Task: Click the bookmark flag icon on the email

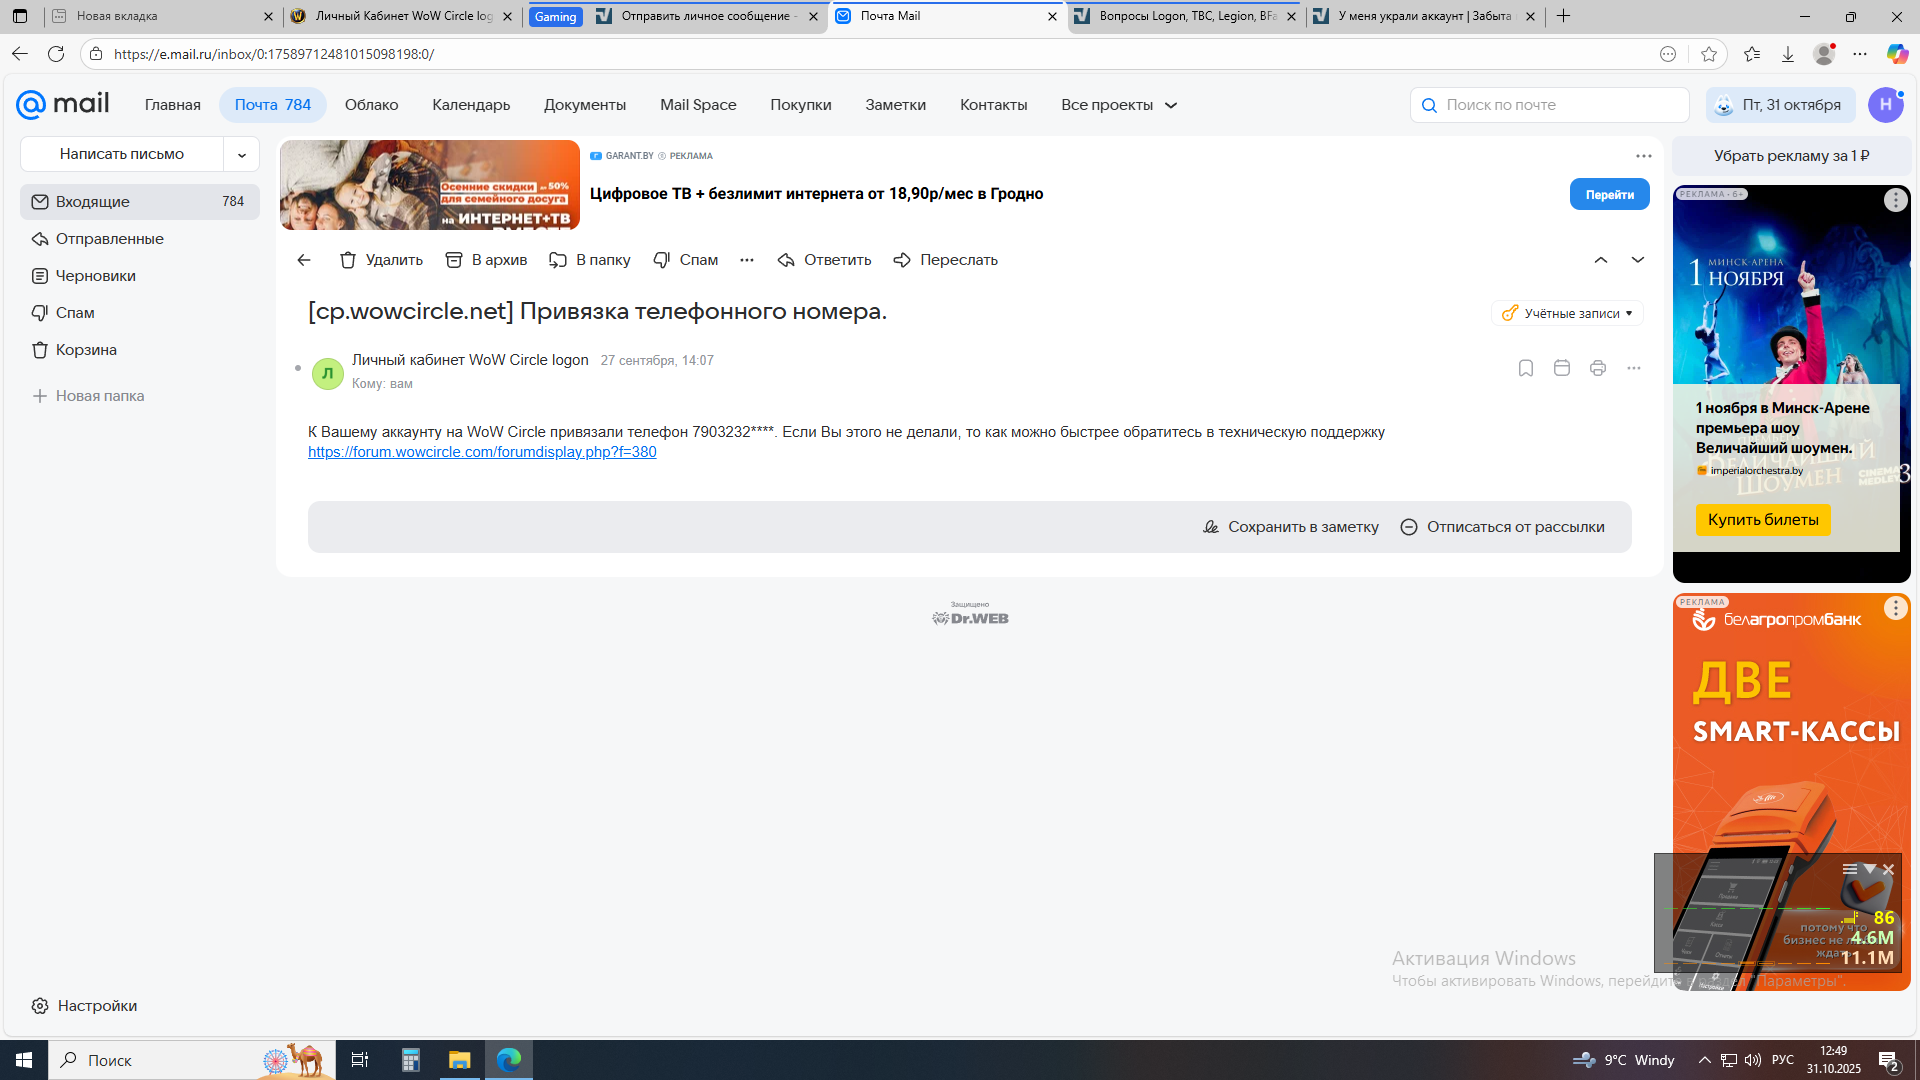Action: (1526, 368)
